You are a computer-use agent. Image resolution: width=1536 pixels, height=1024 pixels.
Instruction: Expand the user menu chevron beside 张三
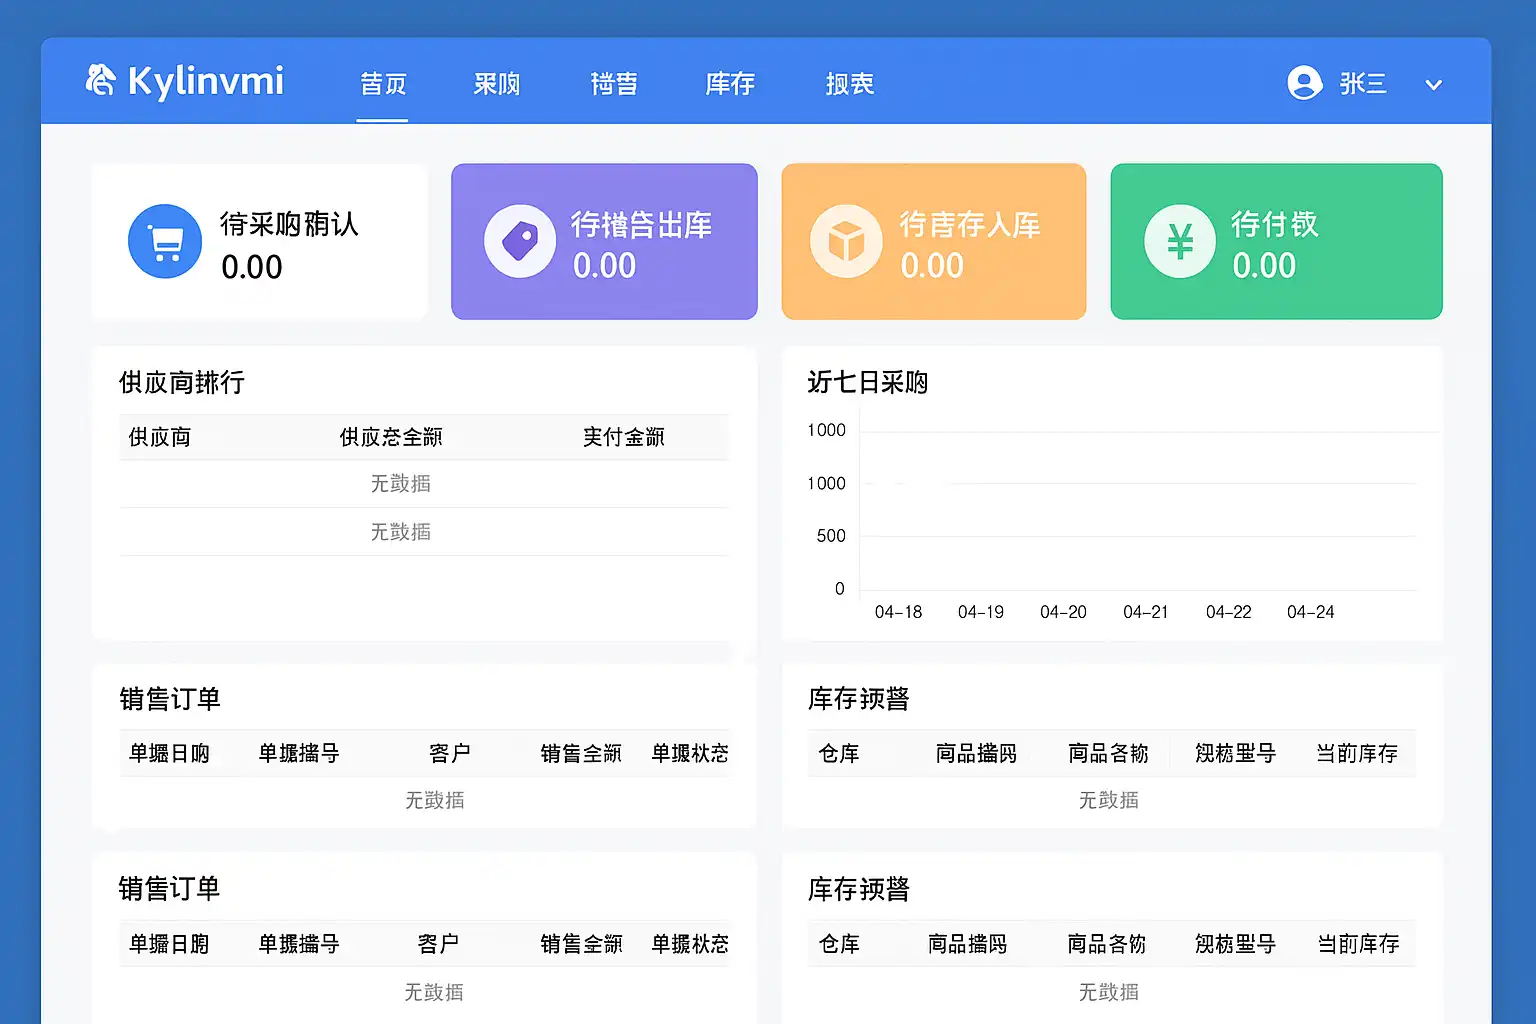1433,85
